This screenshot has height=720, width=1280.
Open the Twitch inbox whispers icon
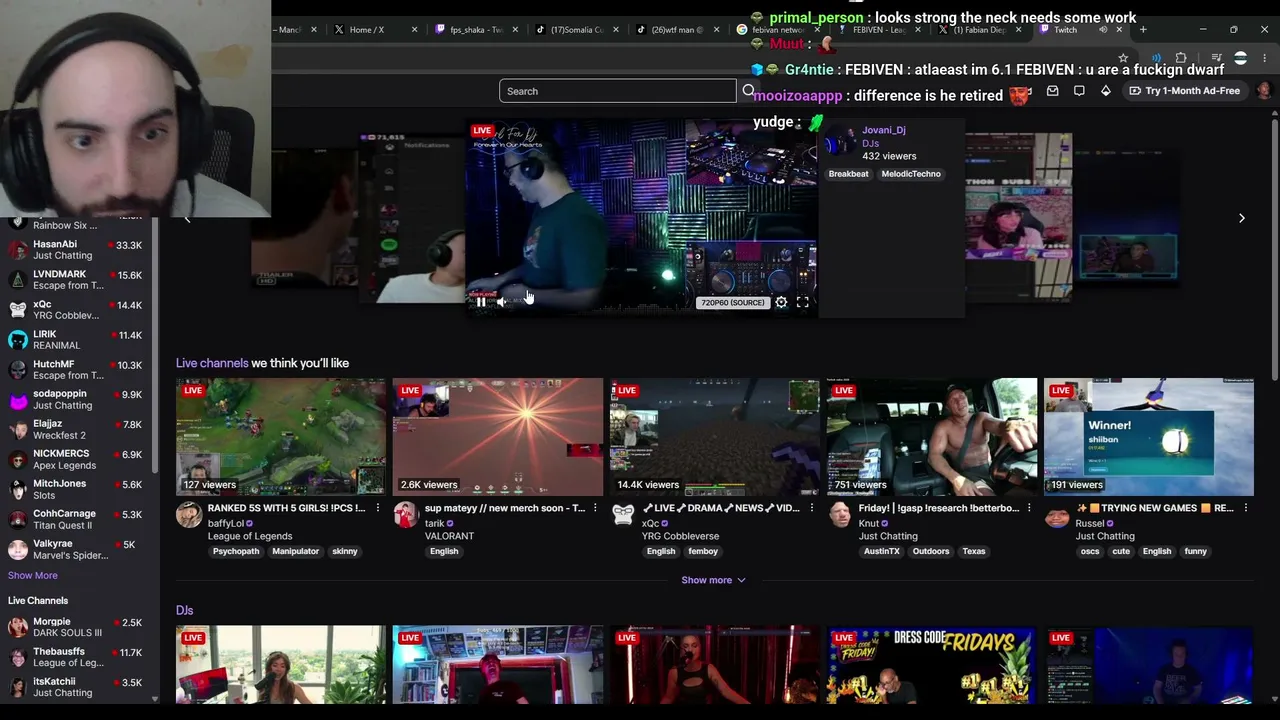click(1052, 91)
